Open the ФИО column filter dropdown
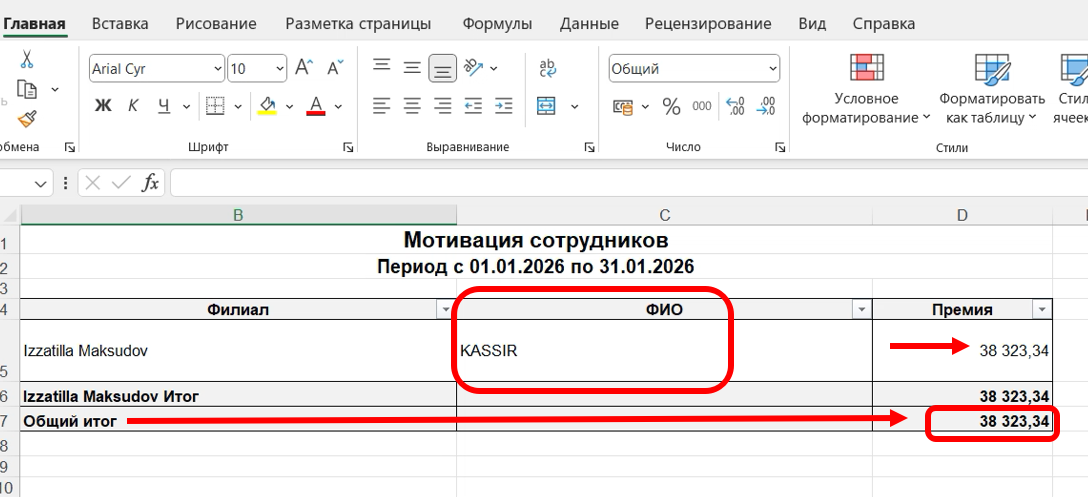 tap(861, 310)
